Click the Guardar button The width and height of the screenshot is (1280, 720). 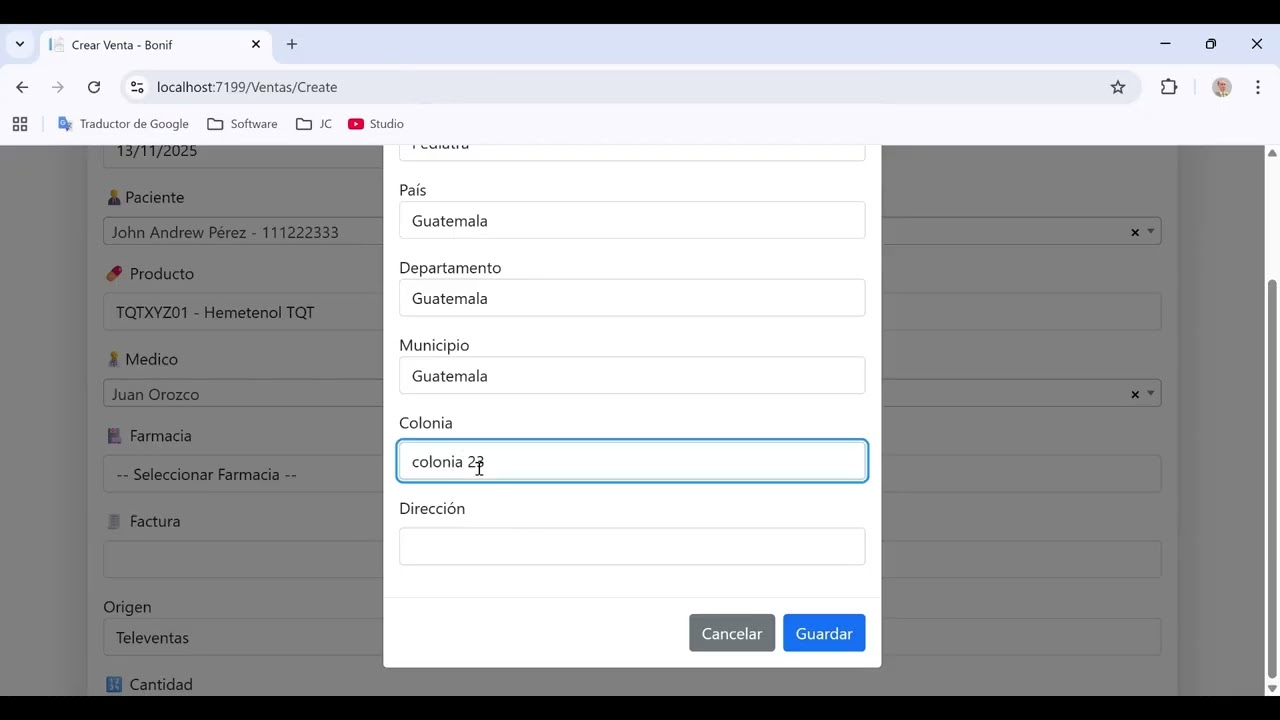824,633
